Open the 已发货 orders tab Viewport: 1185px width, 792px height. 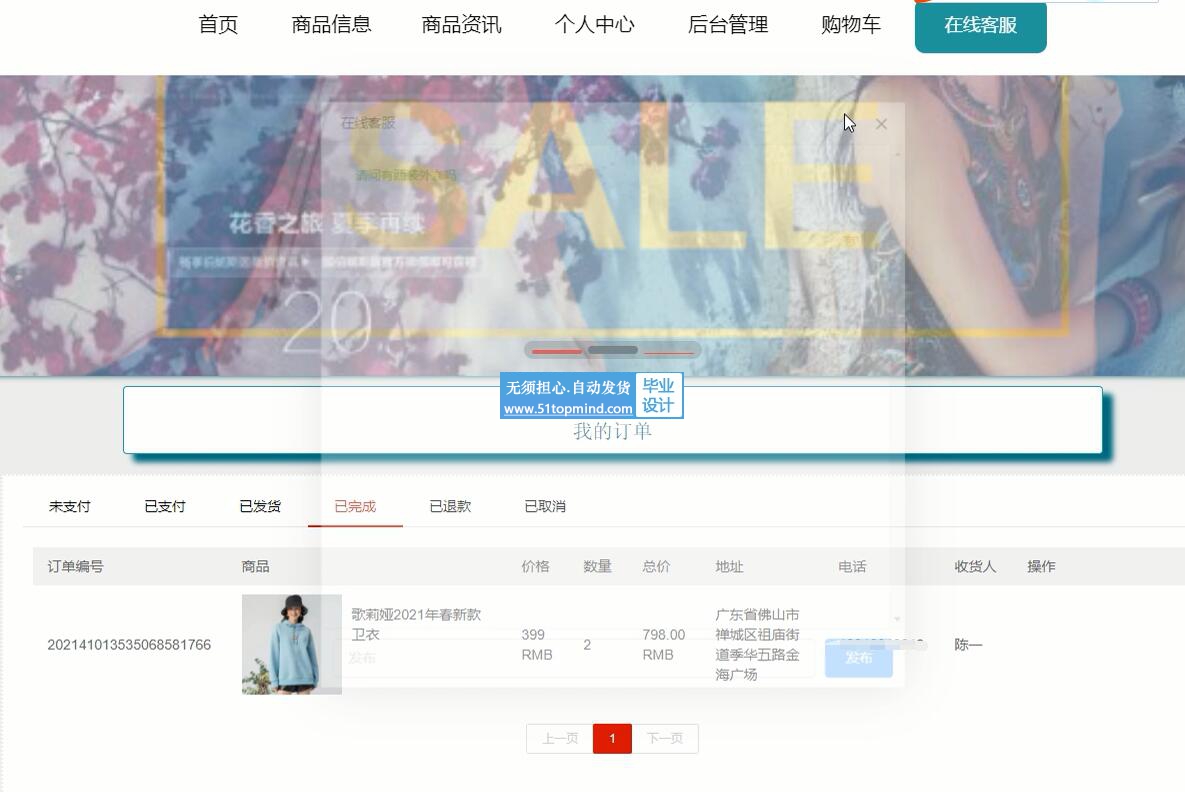pyautogui.click(x=260, y=506)
